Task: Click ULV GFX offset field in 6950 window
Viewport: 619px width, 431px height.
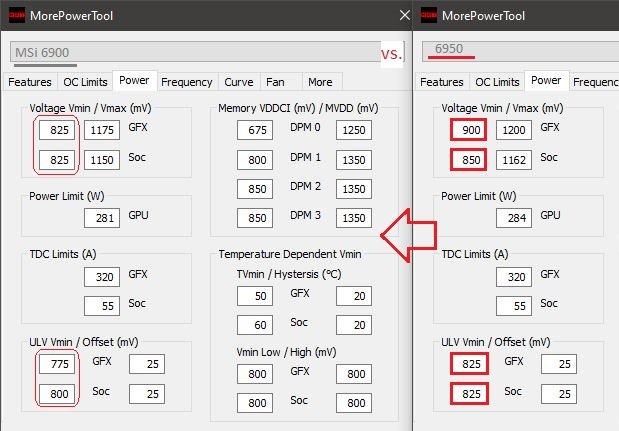Action: [559, 364]
